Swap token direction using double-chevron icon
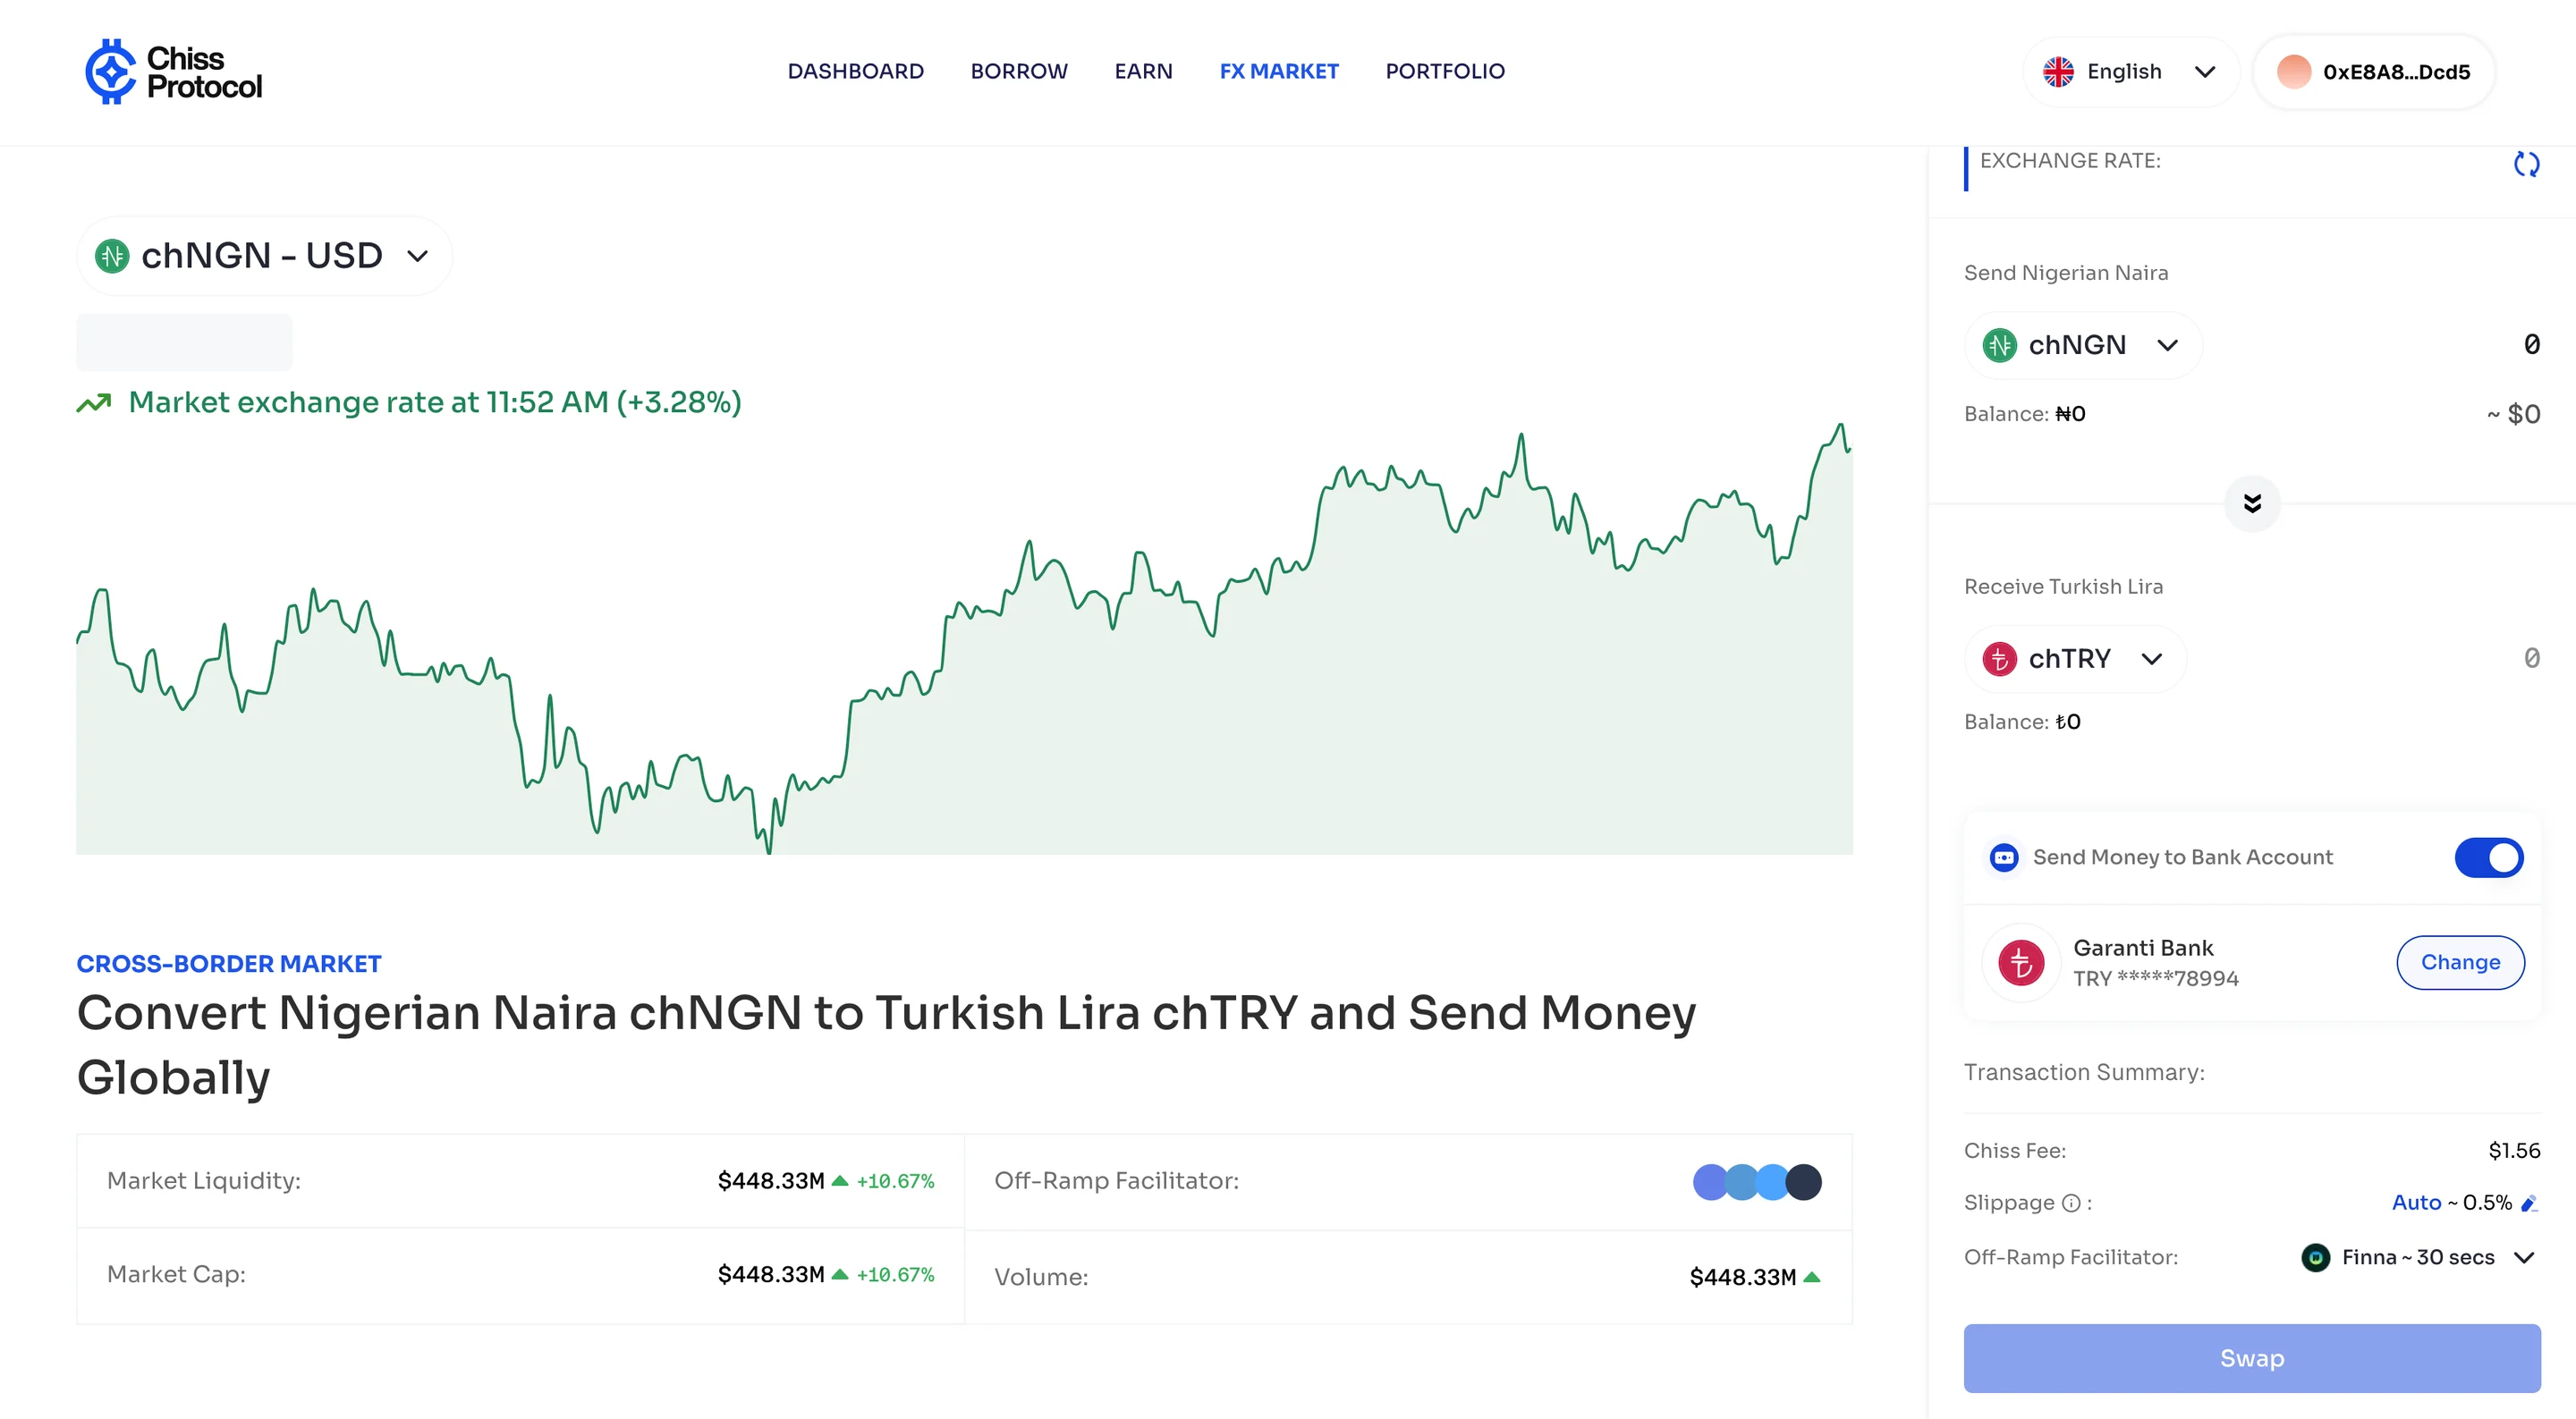 click(x=2252, y=503)
